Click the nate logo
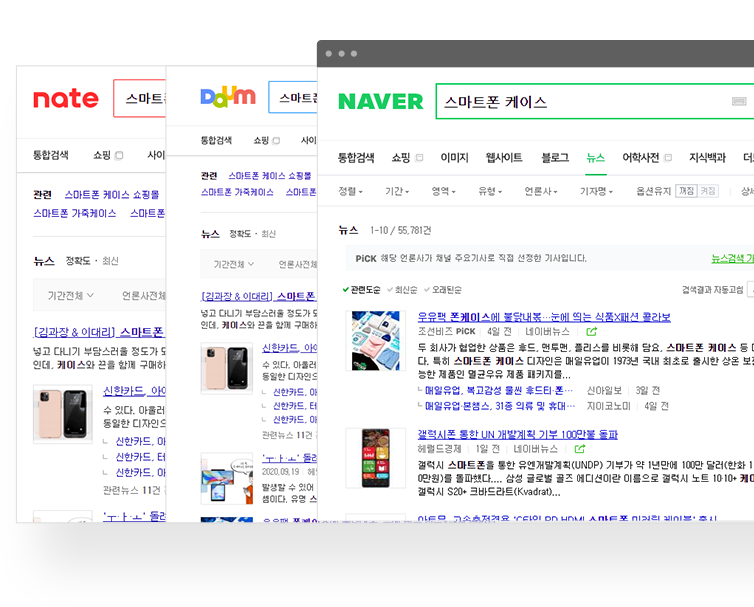This screenshot has width=754, height=607. (66, 99)
